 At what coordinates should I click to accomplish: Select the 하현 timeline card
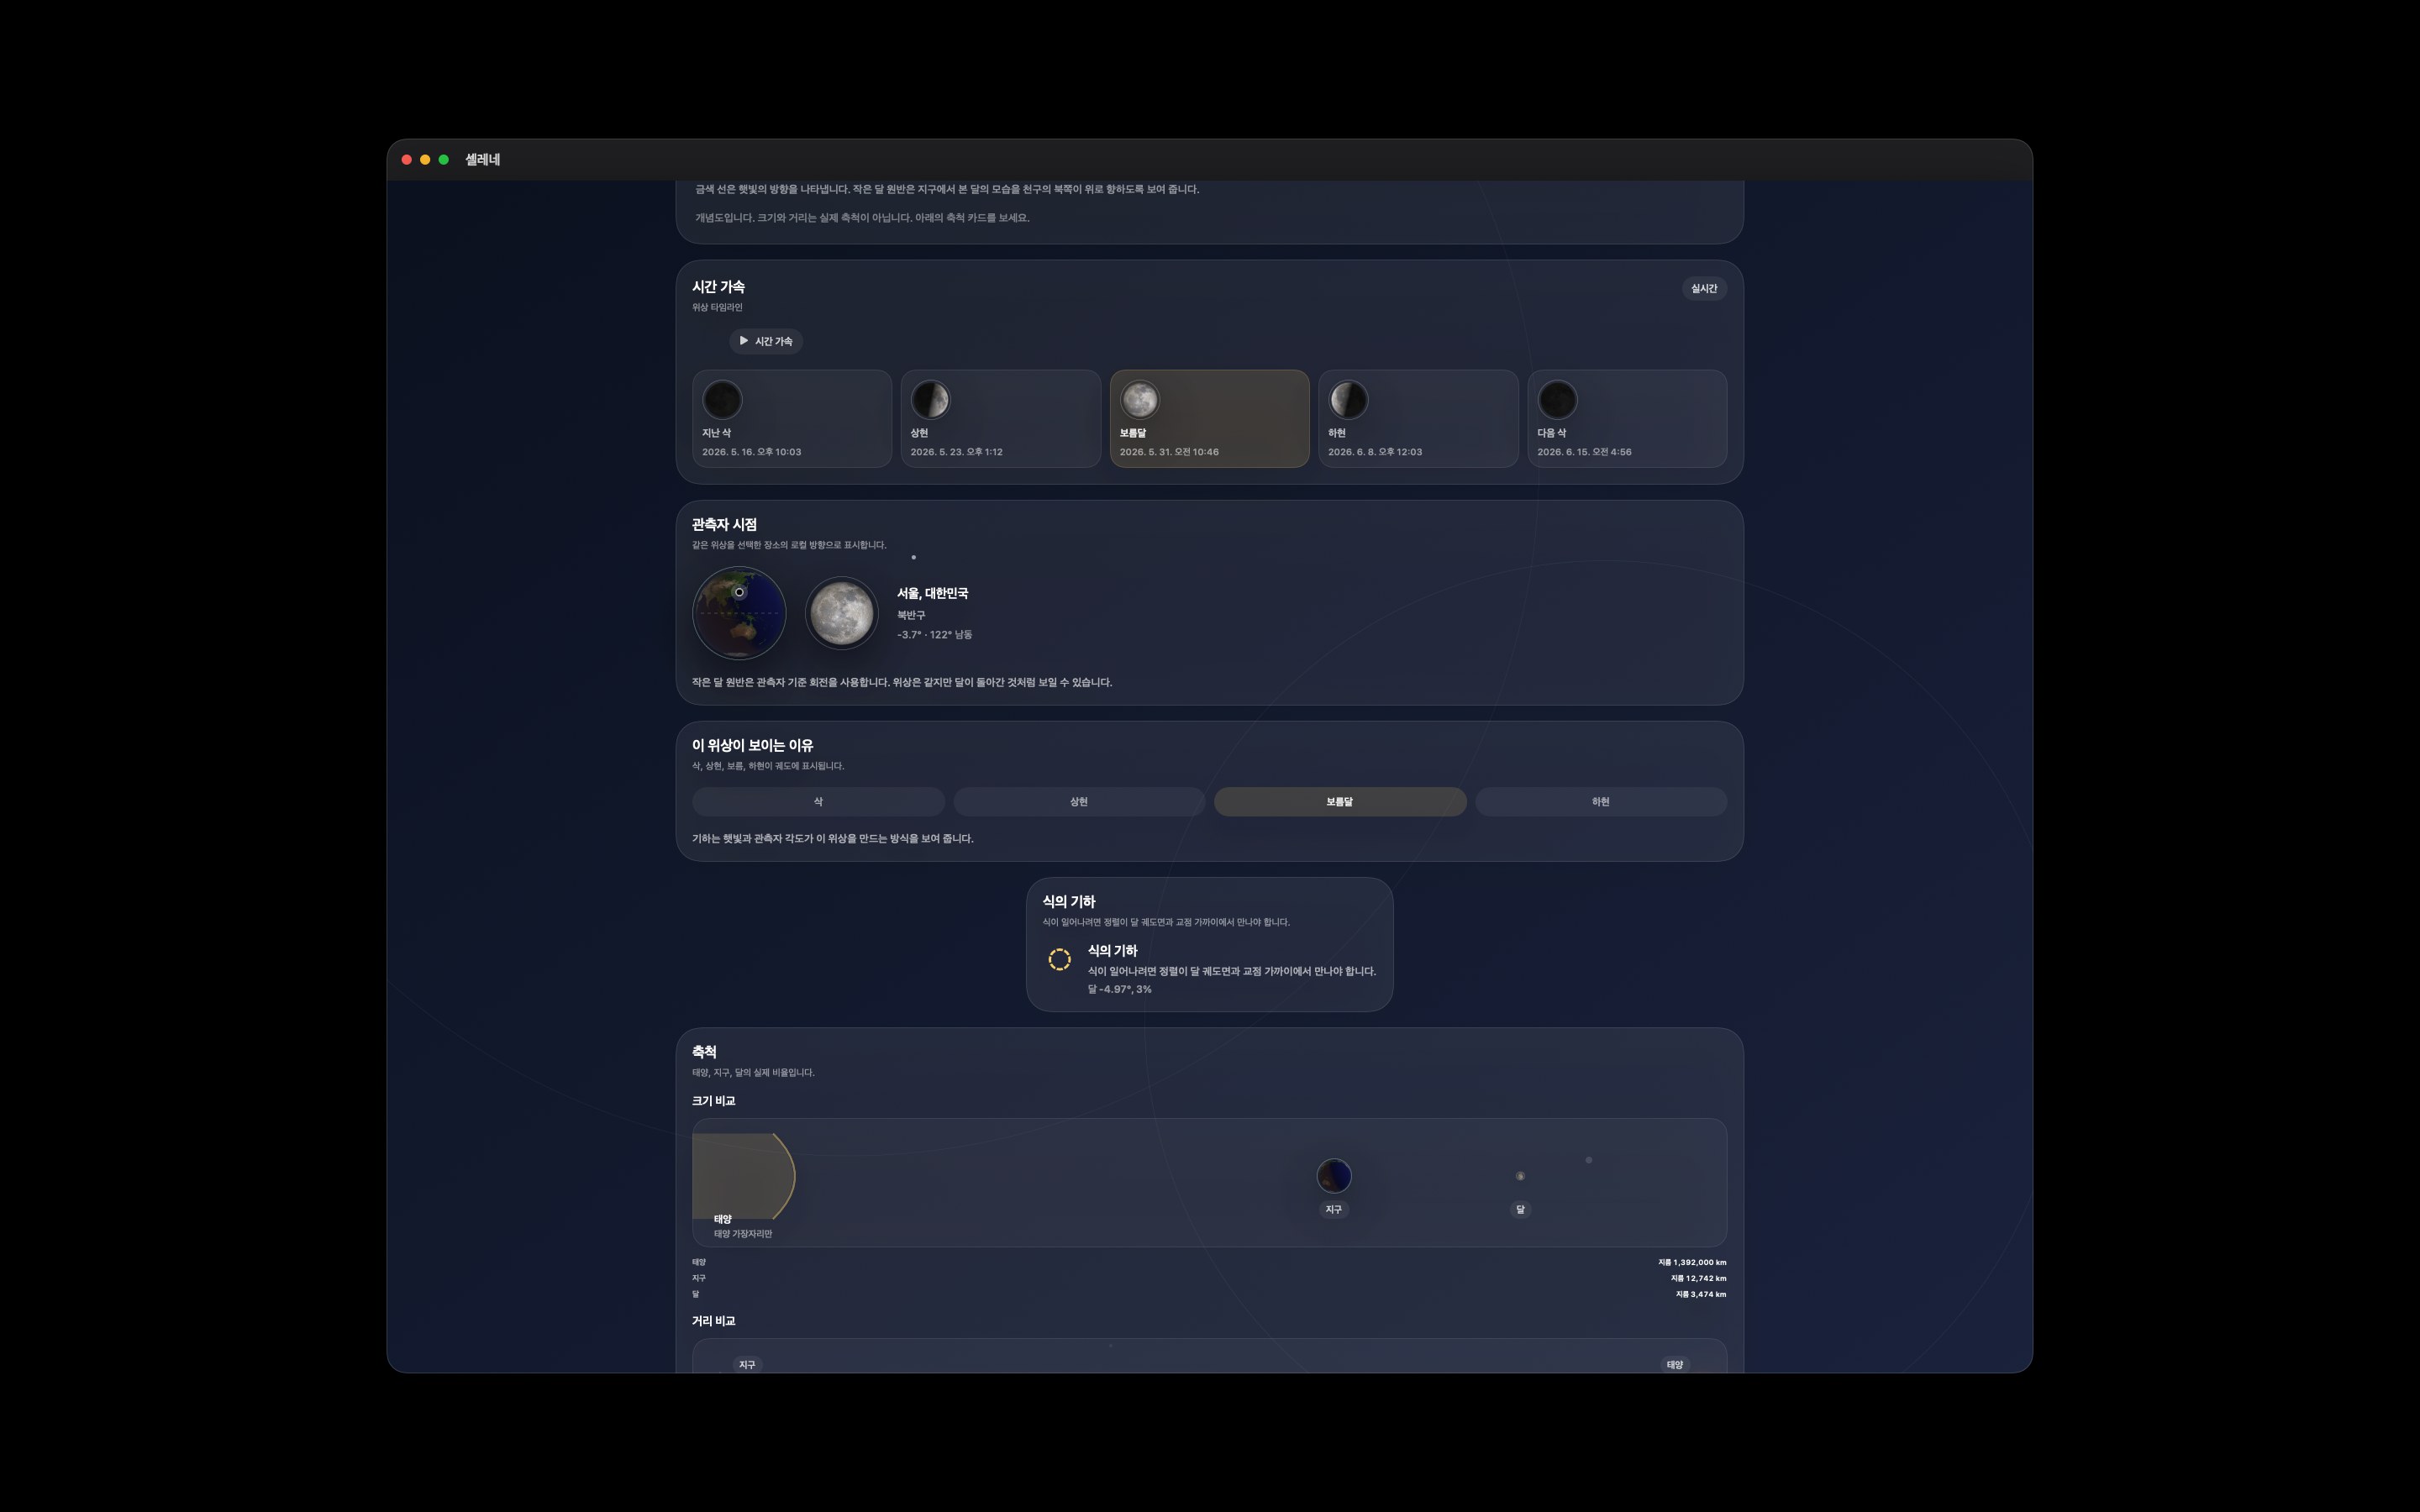click(1418, 418)
